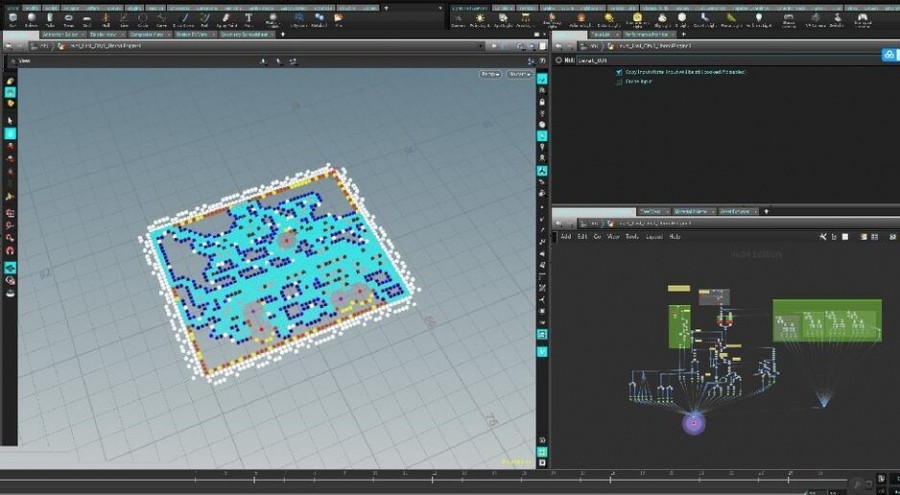Add a Point Light from the shelf
The height and width of the screenshot is (495, 900).
[480, 20]
